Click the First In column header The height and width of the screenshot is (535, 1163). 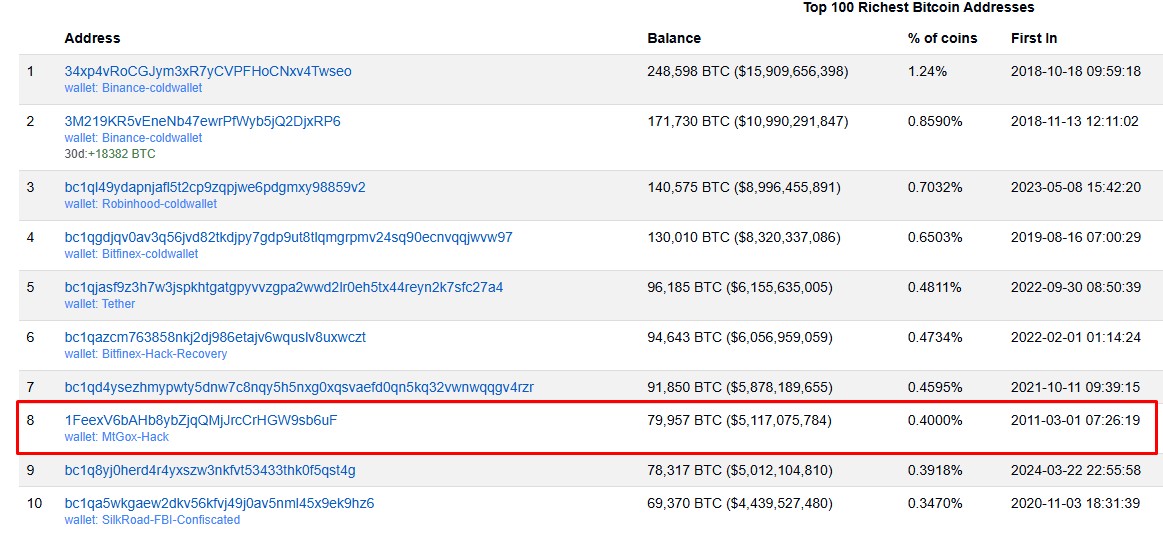pyautogui.click(x=1034, y=38)
